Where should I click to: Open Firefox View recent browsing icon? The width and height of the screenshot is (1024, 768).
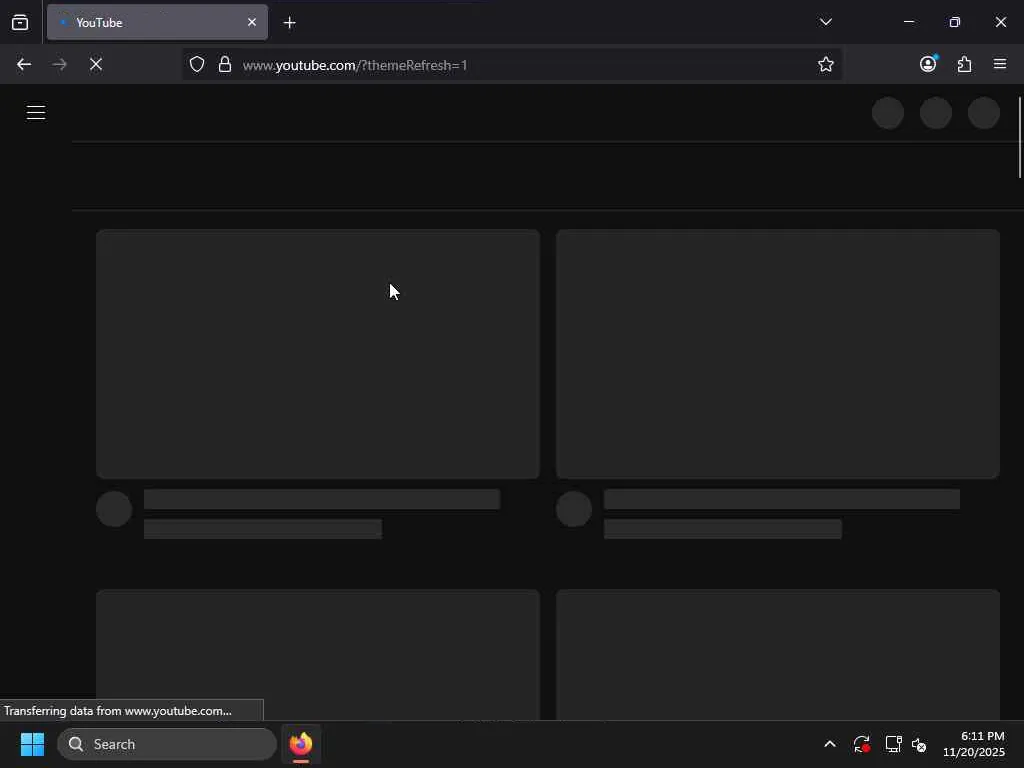click(x=20, y=23)
